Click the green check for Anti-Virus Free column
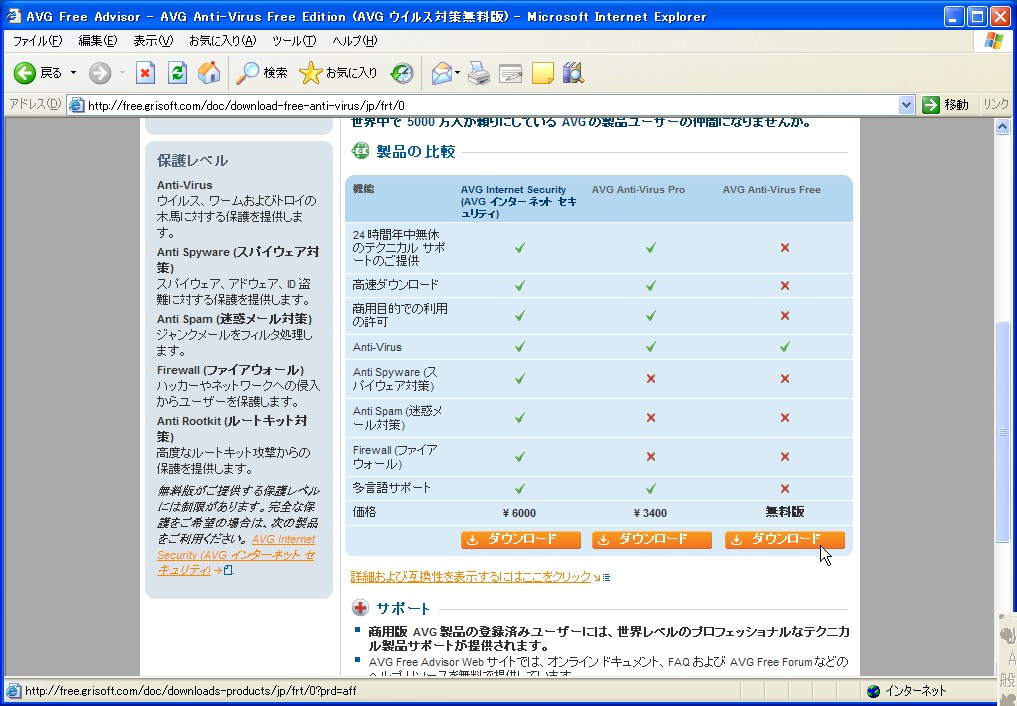Image resolution: width=1017 pixels, height=706 pixels. [x=785, y=347]
